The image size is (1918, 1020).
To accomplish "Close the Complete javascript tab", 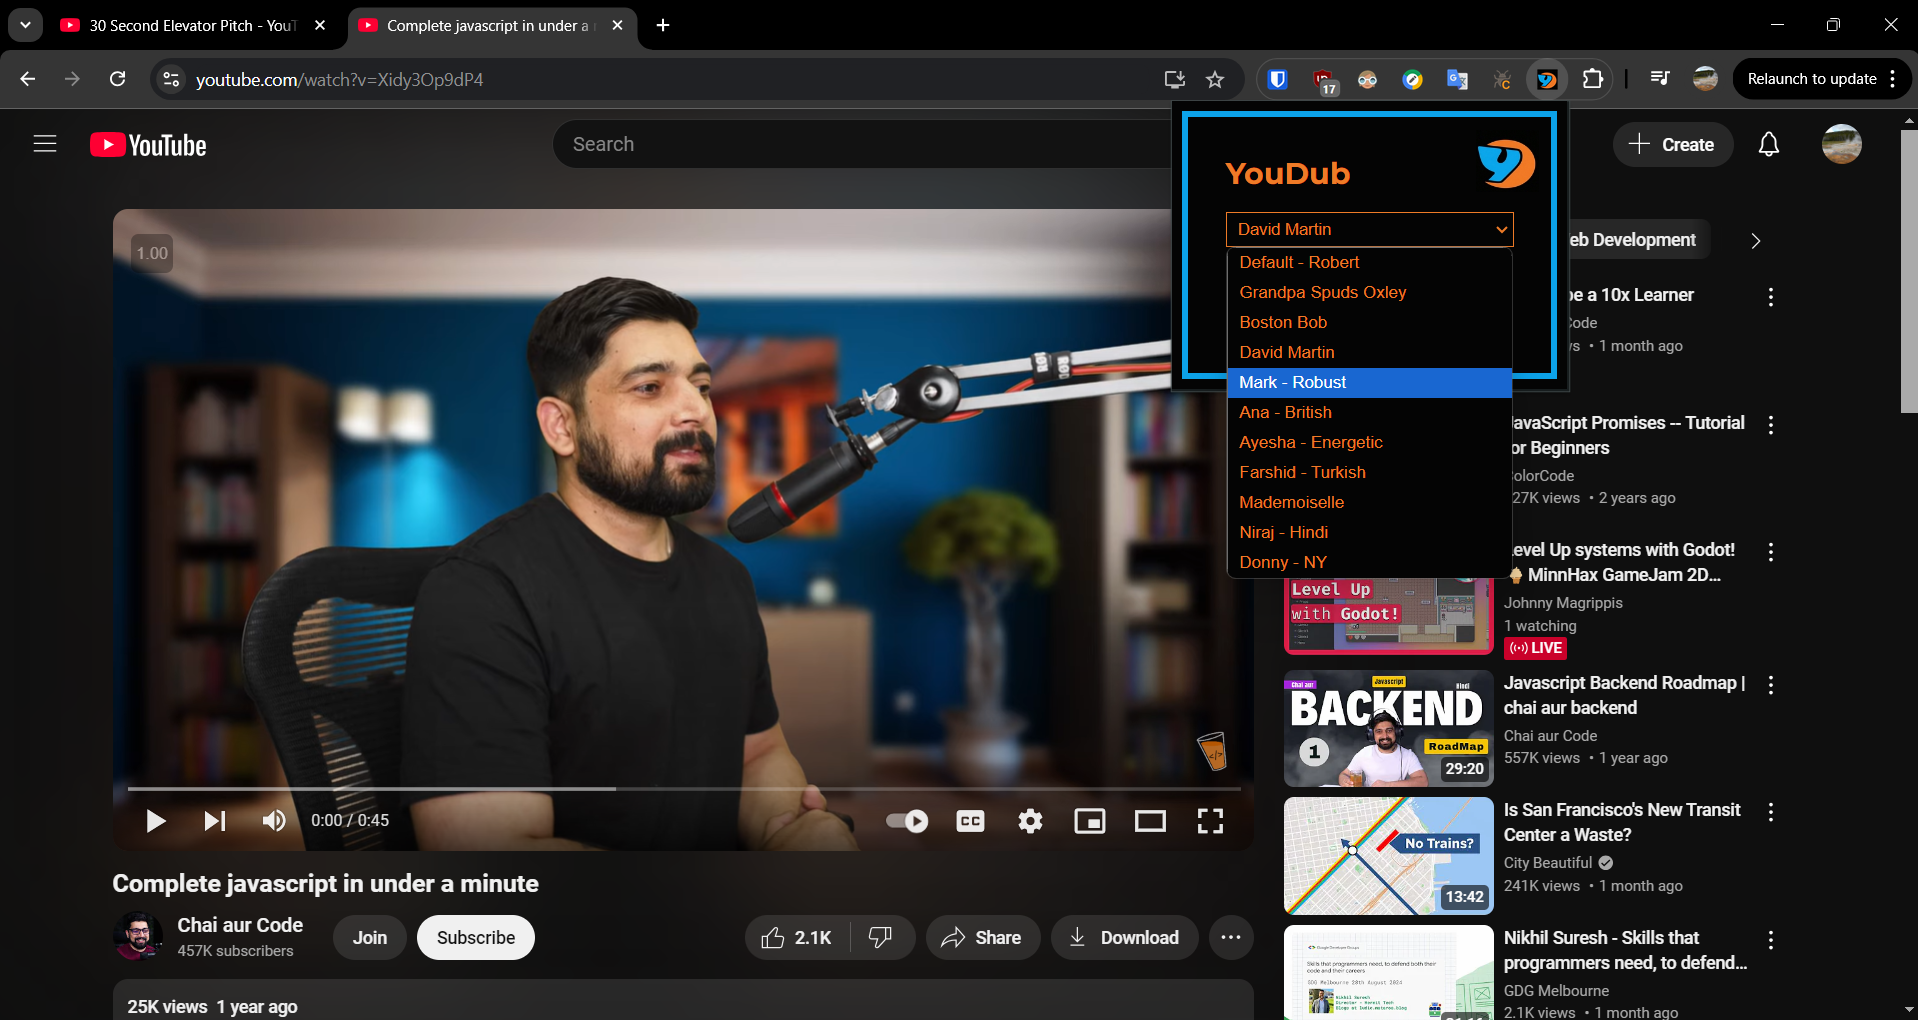I will [617, 25].
